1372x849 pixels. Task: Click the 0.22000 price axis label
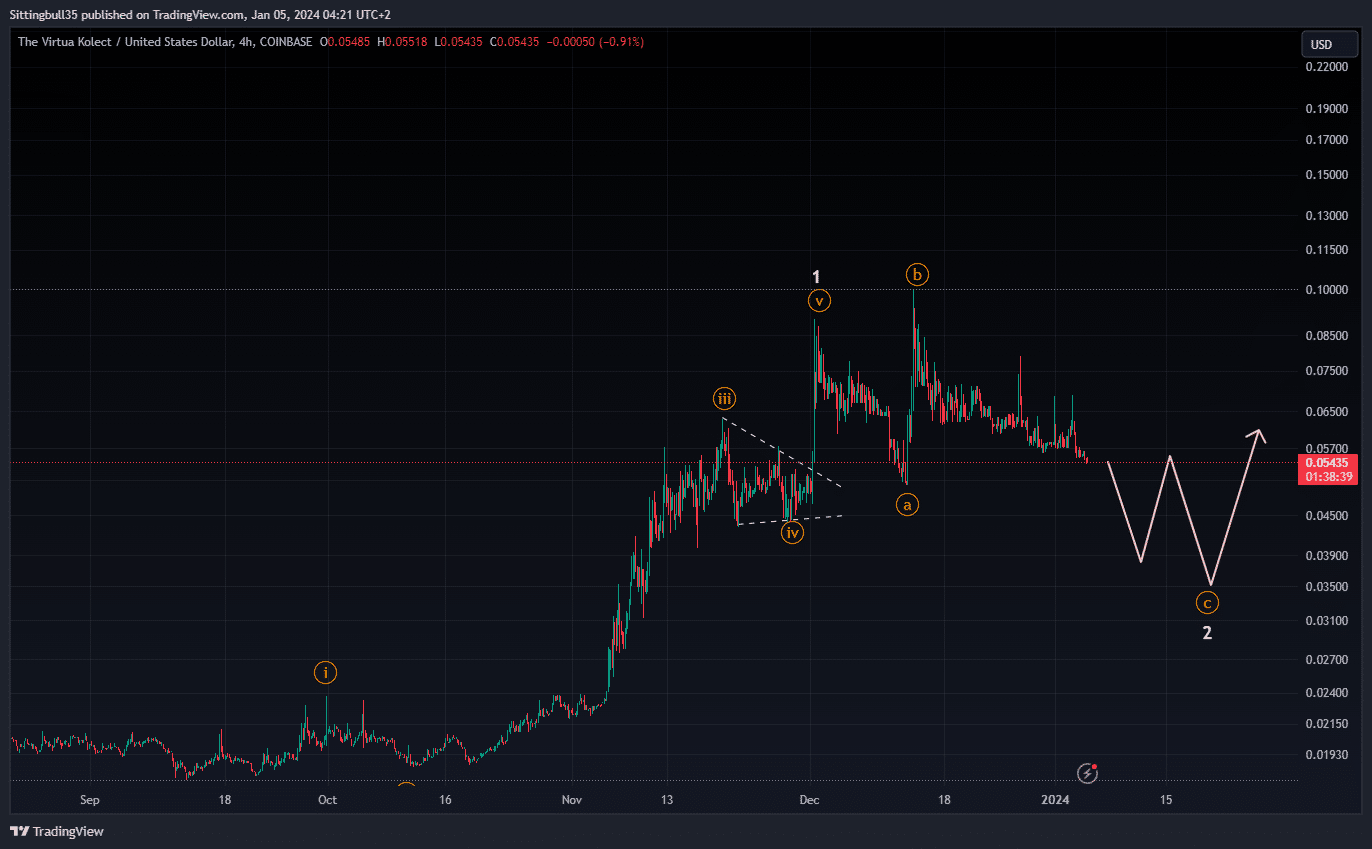[x=1327, y=66]
